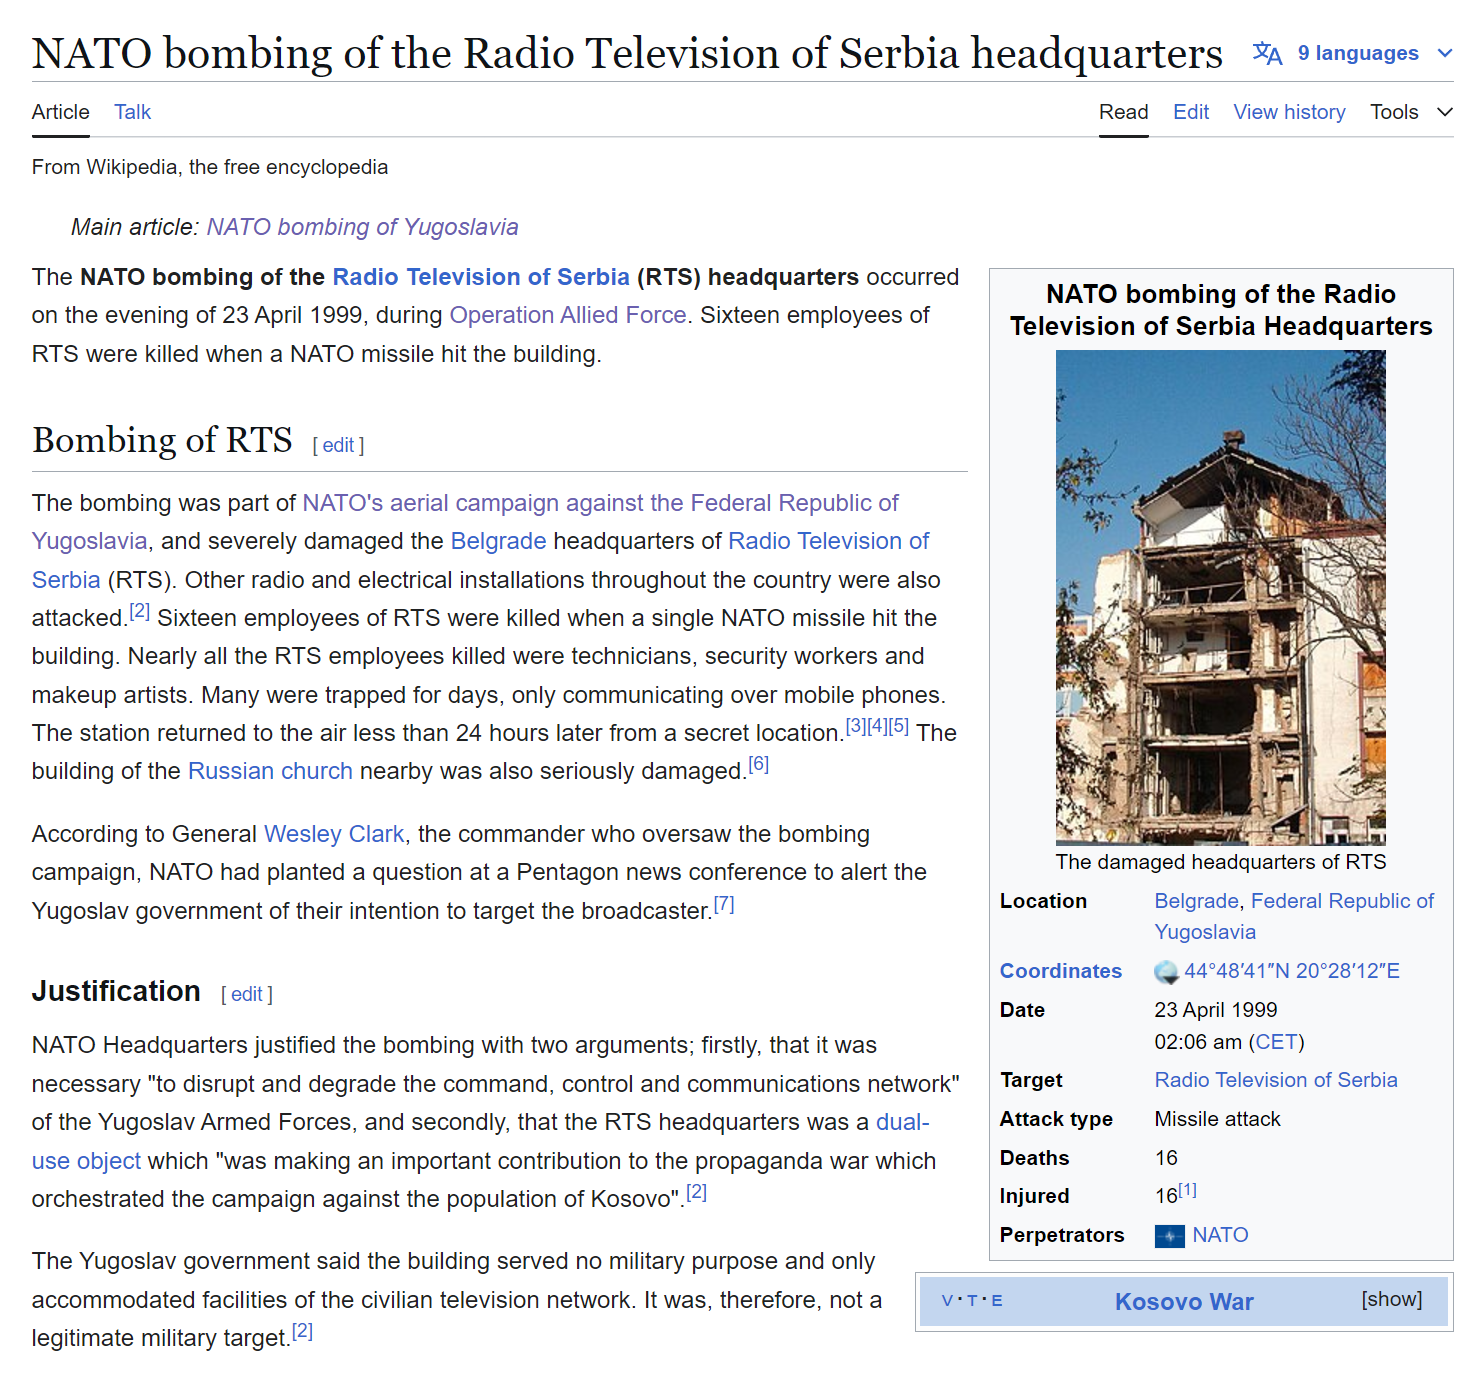Viewport: 1482px width, 1389px height.
Task: Switch to the Article tab
Action: (x=61, y=112)
